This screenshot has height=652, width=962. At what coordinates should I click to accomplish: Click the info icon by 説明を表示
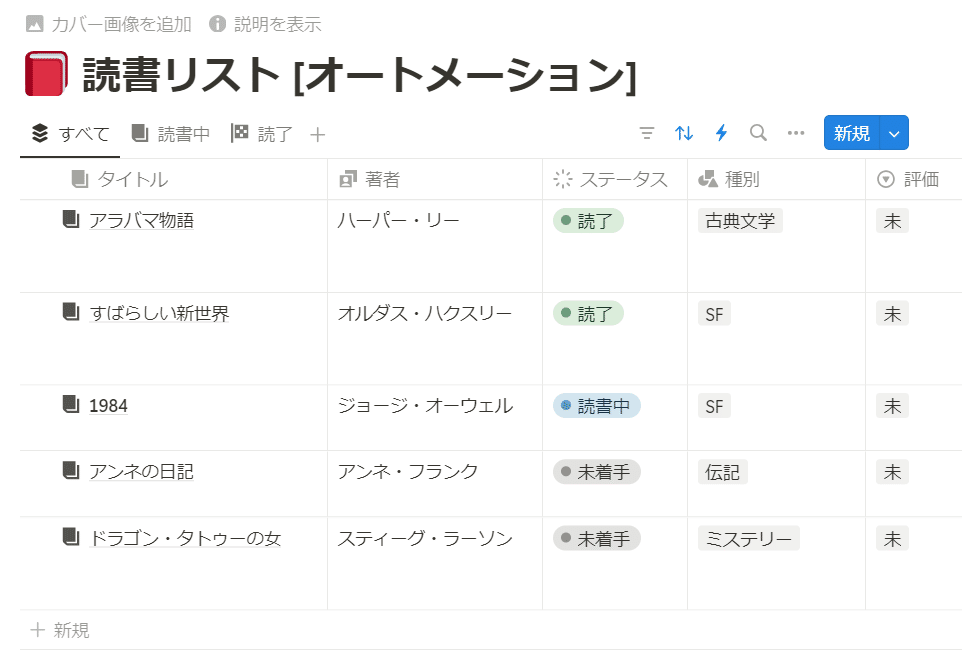click(x=217, y=24)
